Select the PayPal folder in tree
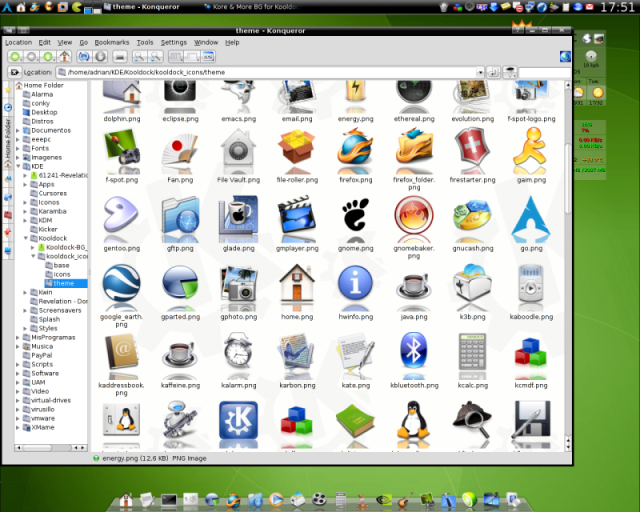This screenshot has width=640, height=512. click(x=38, y=355)
